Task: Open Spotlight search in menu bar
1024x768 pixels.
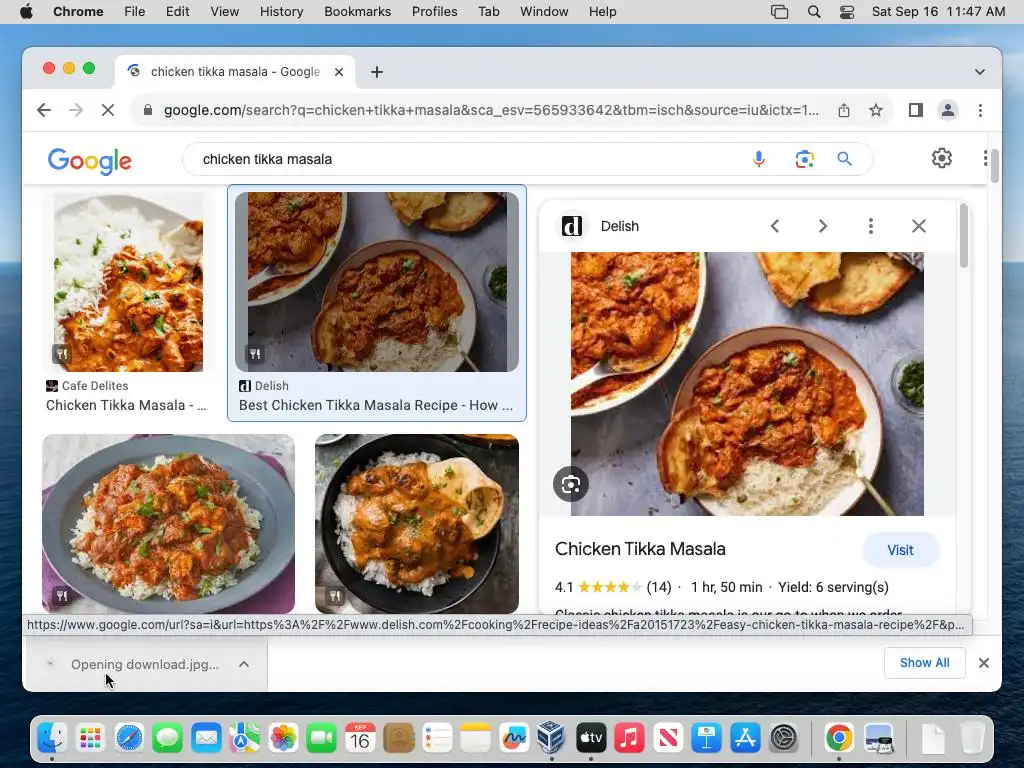Action: click(814, 12)
